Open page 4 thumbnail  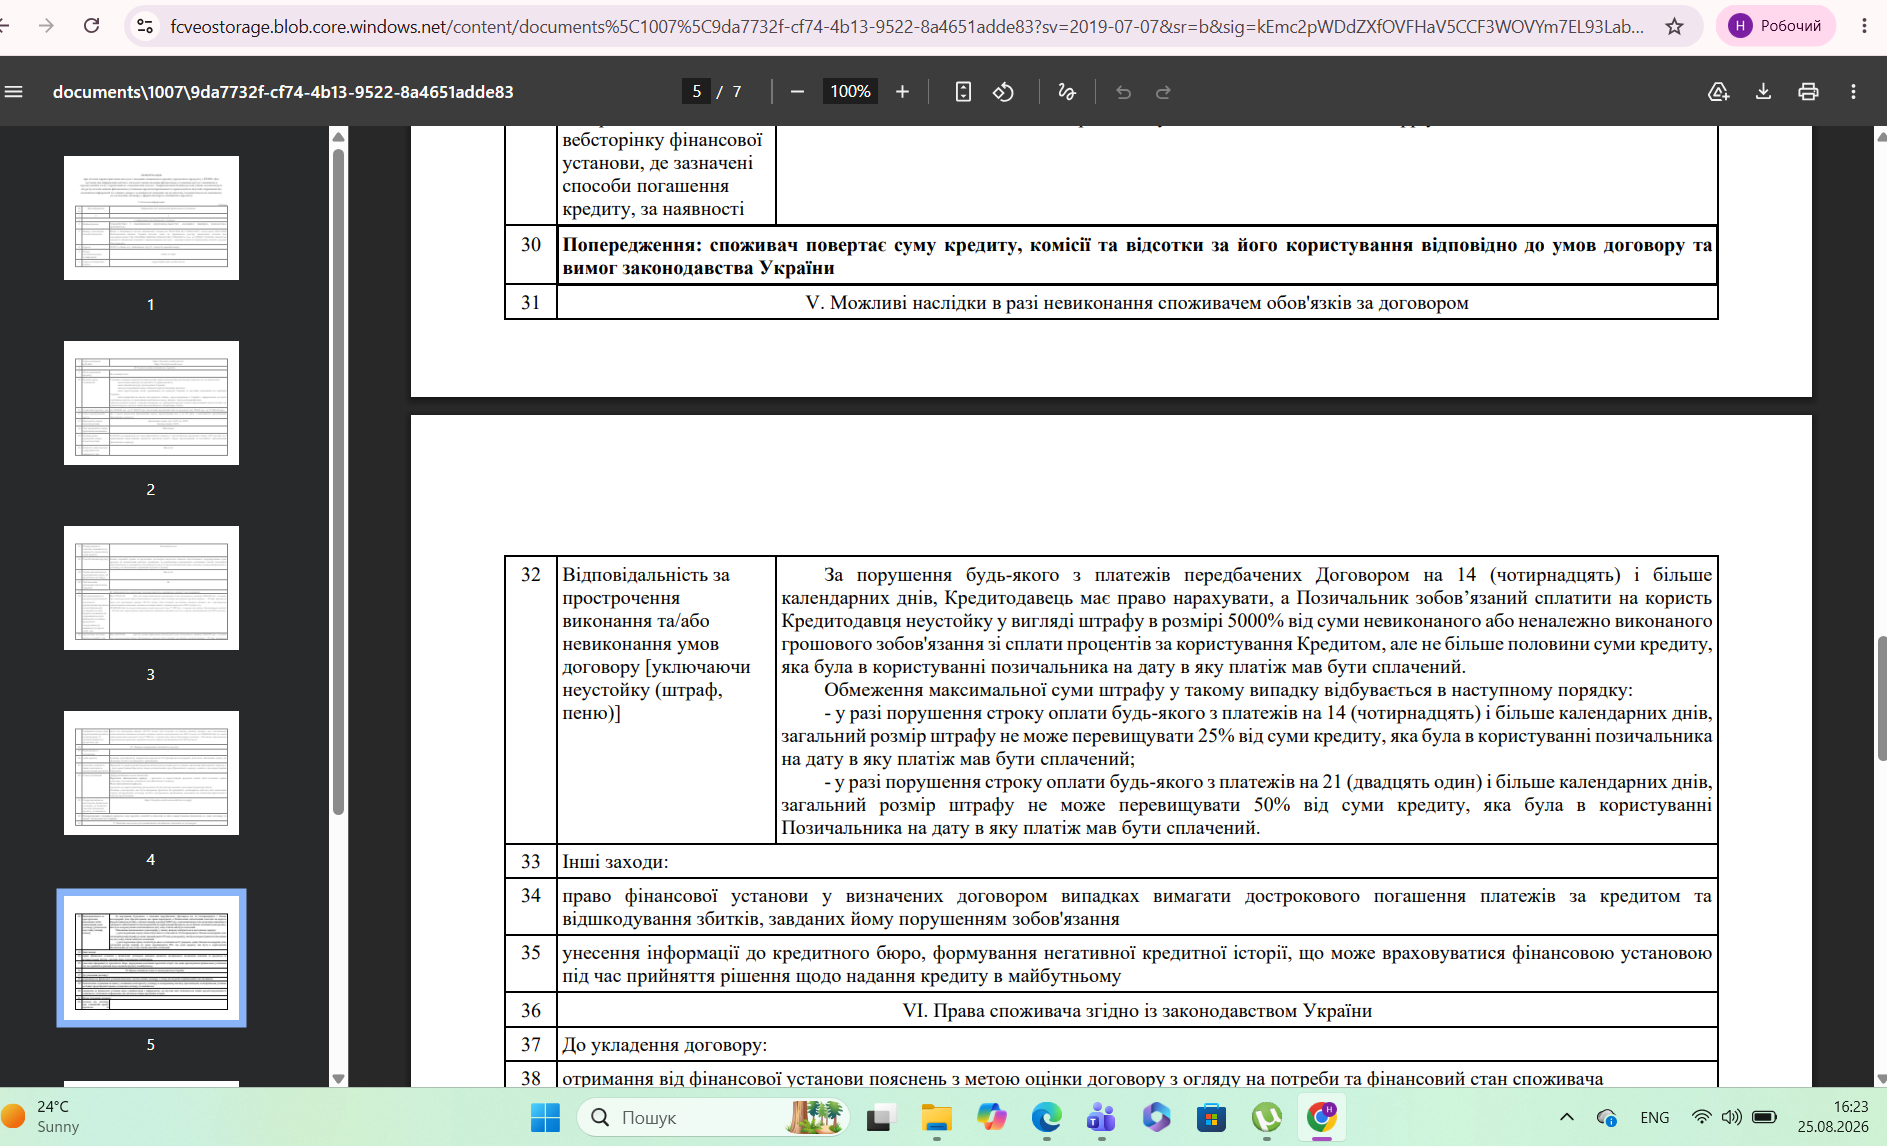151,773
